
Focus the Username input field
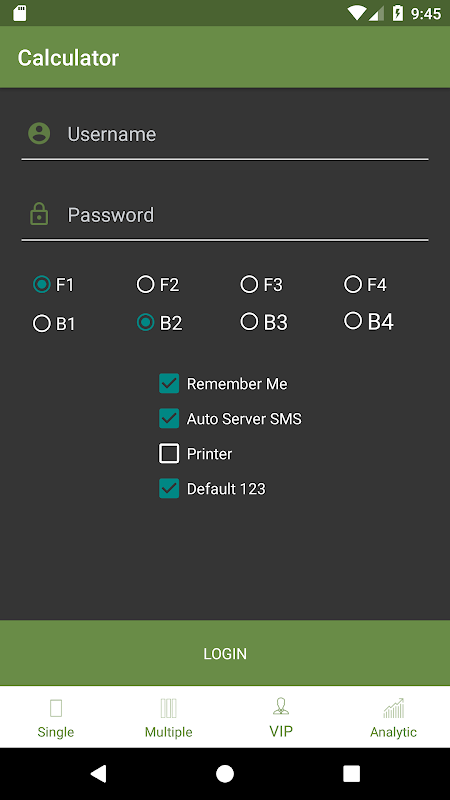pos(224,135)
